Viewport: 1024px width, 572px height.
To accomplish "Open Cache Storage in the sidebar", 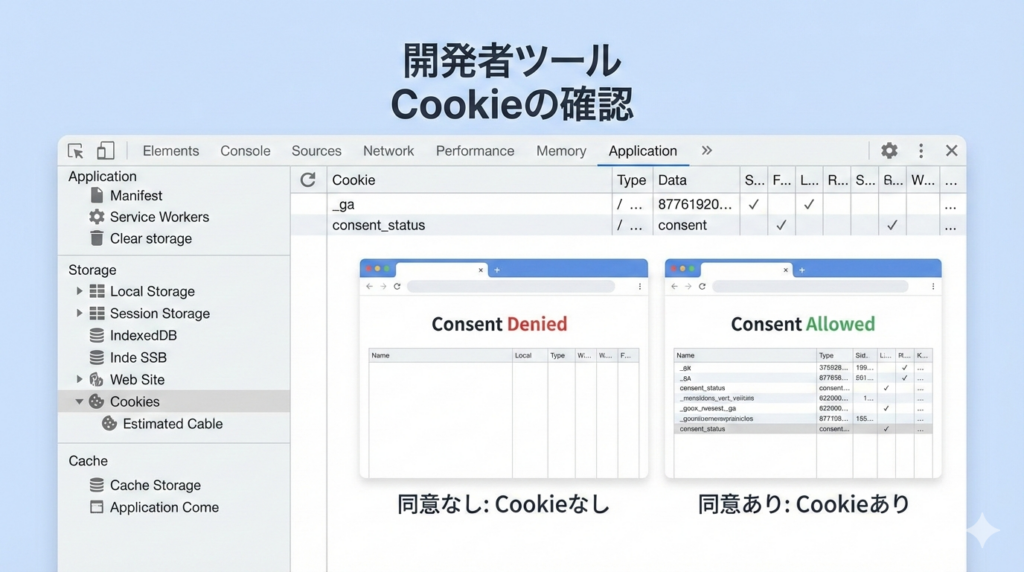I will point(155,485).
